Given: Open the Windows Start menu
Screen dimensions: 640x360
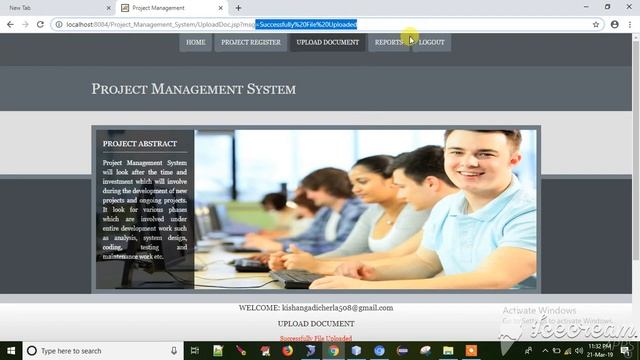Looking at the screenshot, I should click(x=11, y=351).
